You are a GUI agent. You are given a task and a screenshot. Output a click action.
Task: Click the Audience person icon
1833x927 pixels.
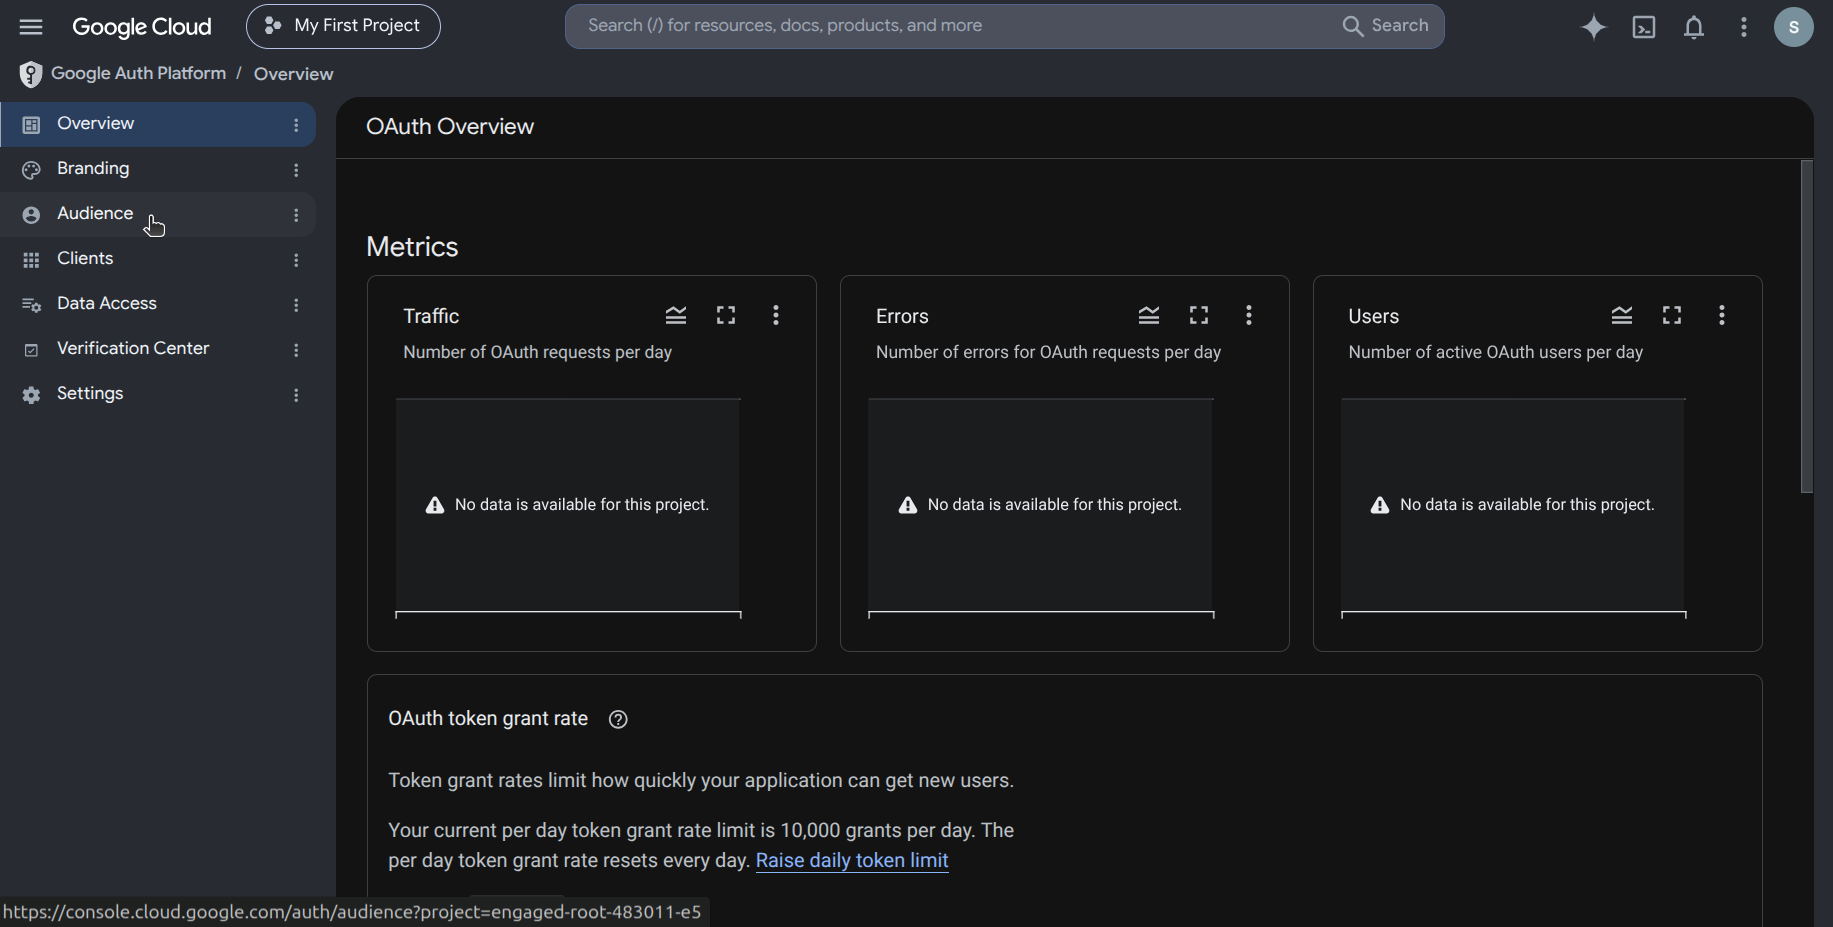tap(31, 215)
